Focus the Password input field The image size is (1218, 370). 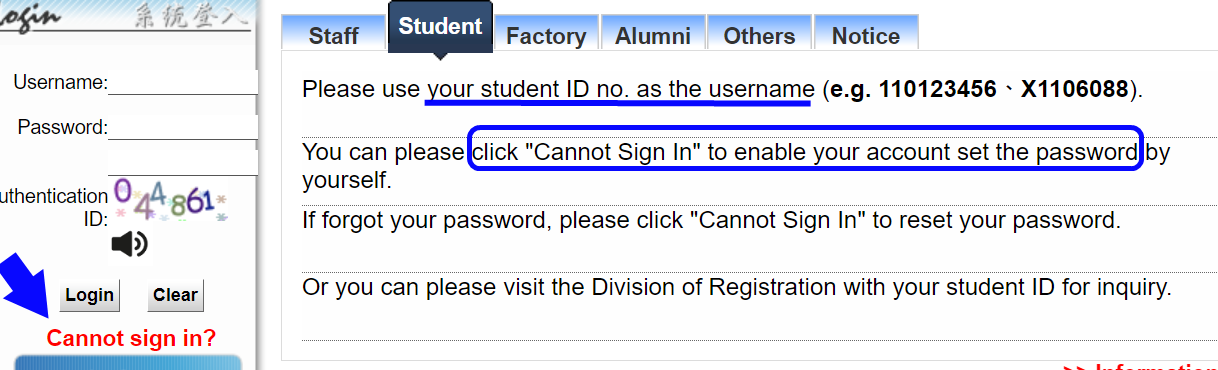(182, 127)
